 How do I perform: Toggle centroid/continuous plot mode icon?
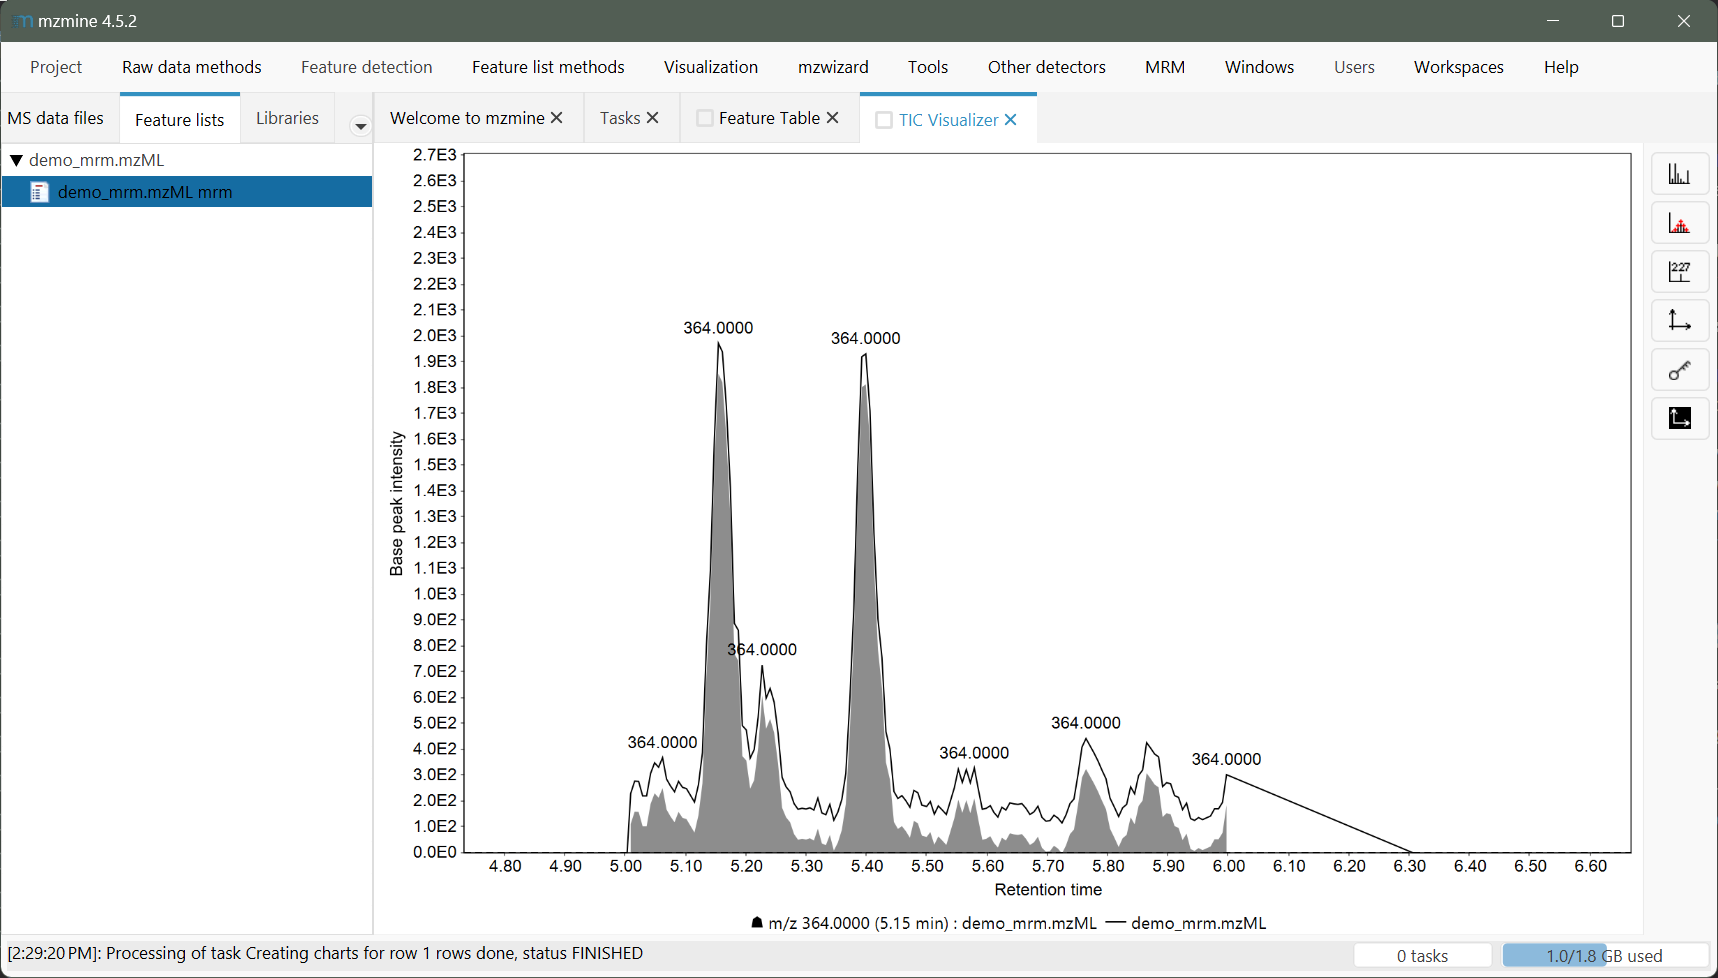(1680, 174)
